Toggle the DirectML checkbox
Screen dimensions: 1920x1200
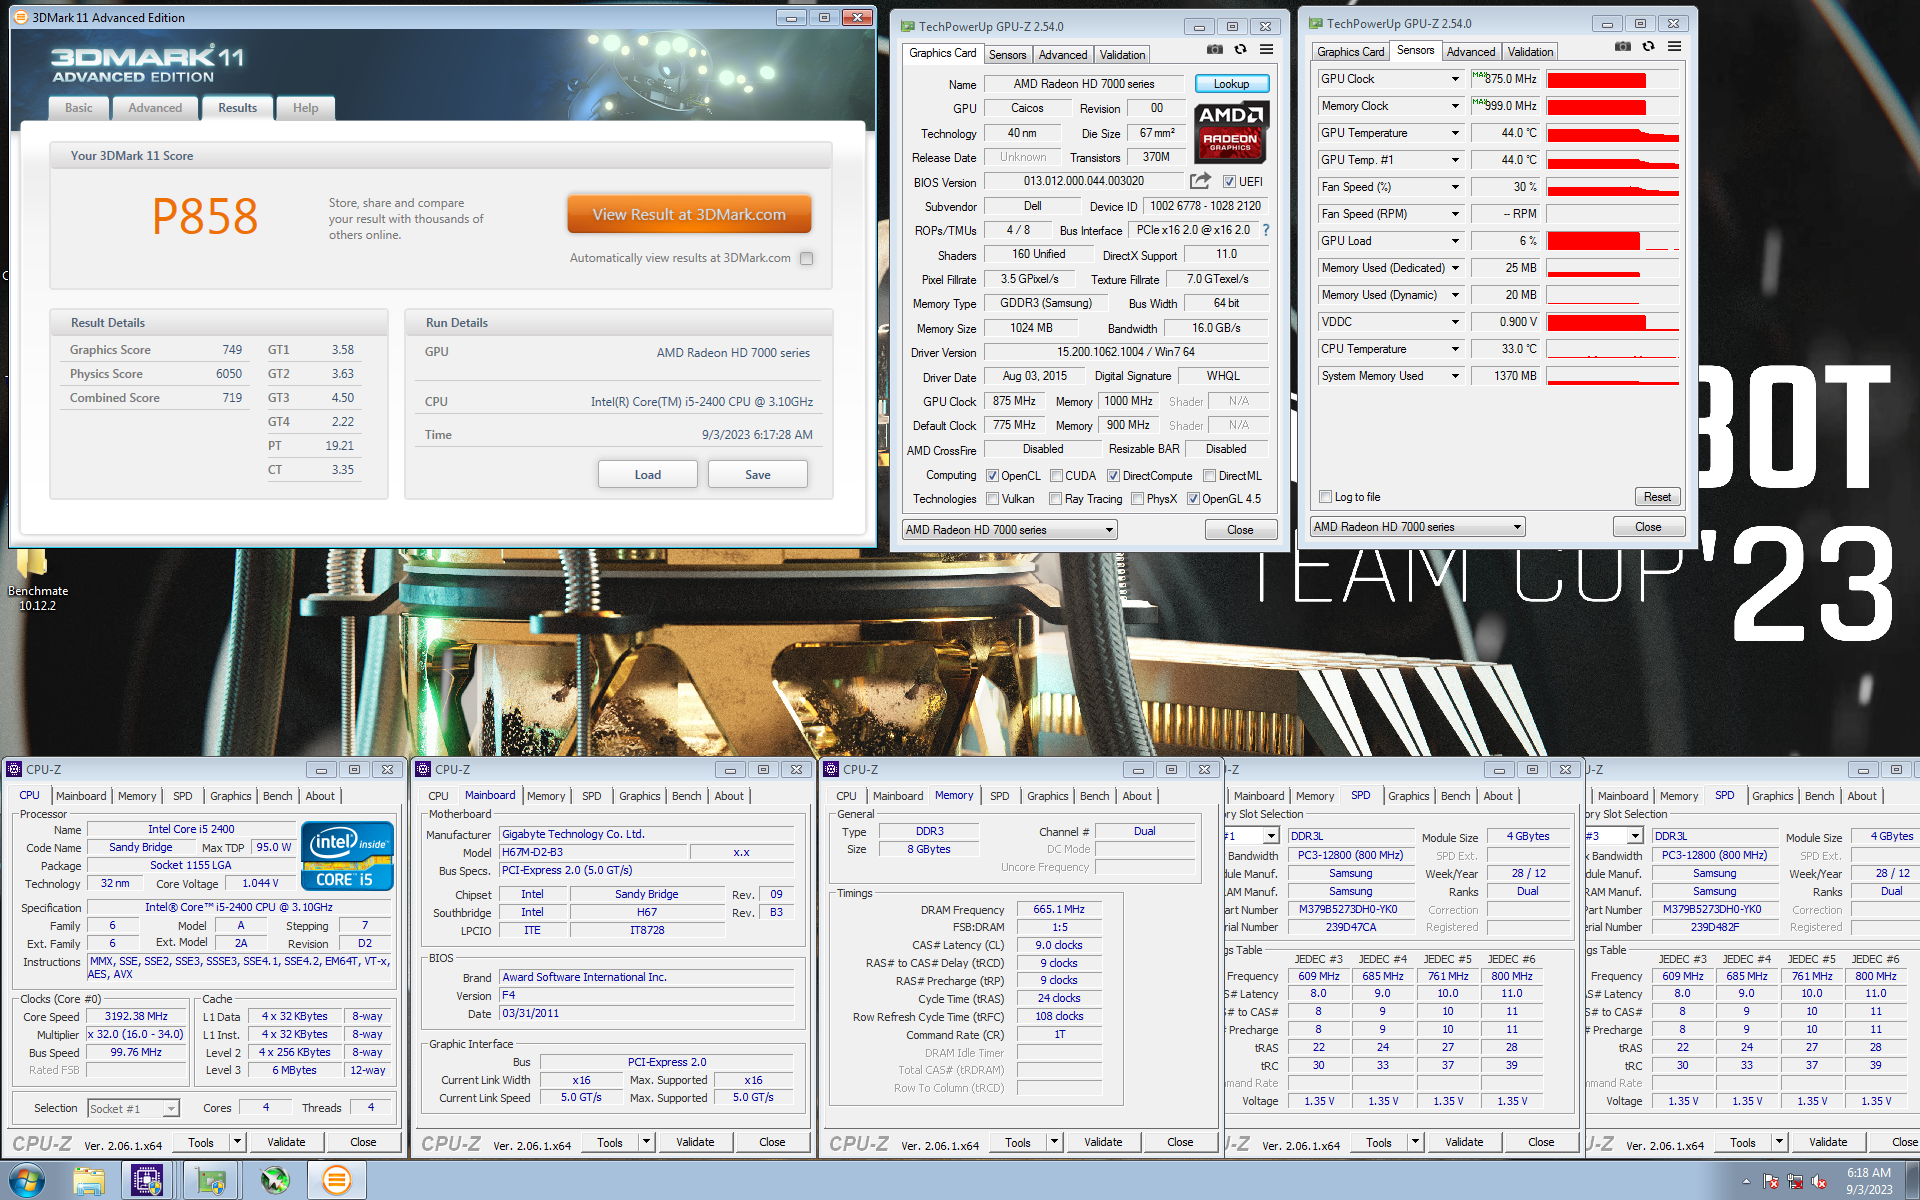(1209, 476)
